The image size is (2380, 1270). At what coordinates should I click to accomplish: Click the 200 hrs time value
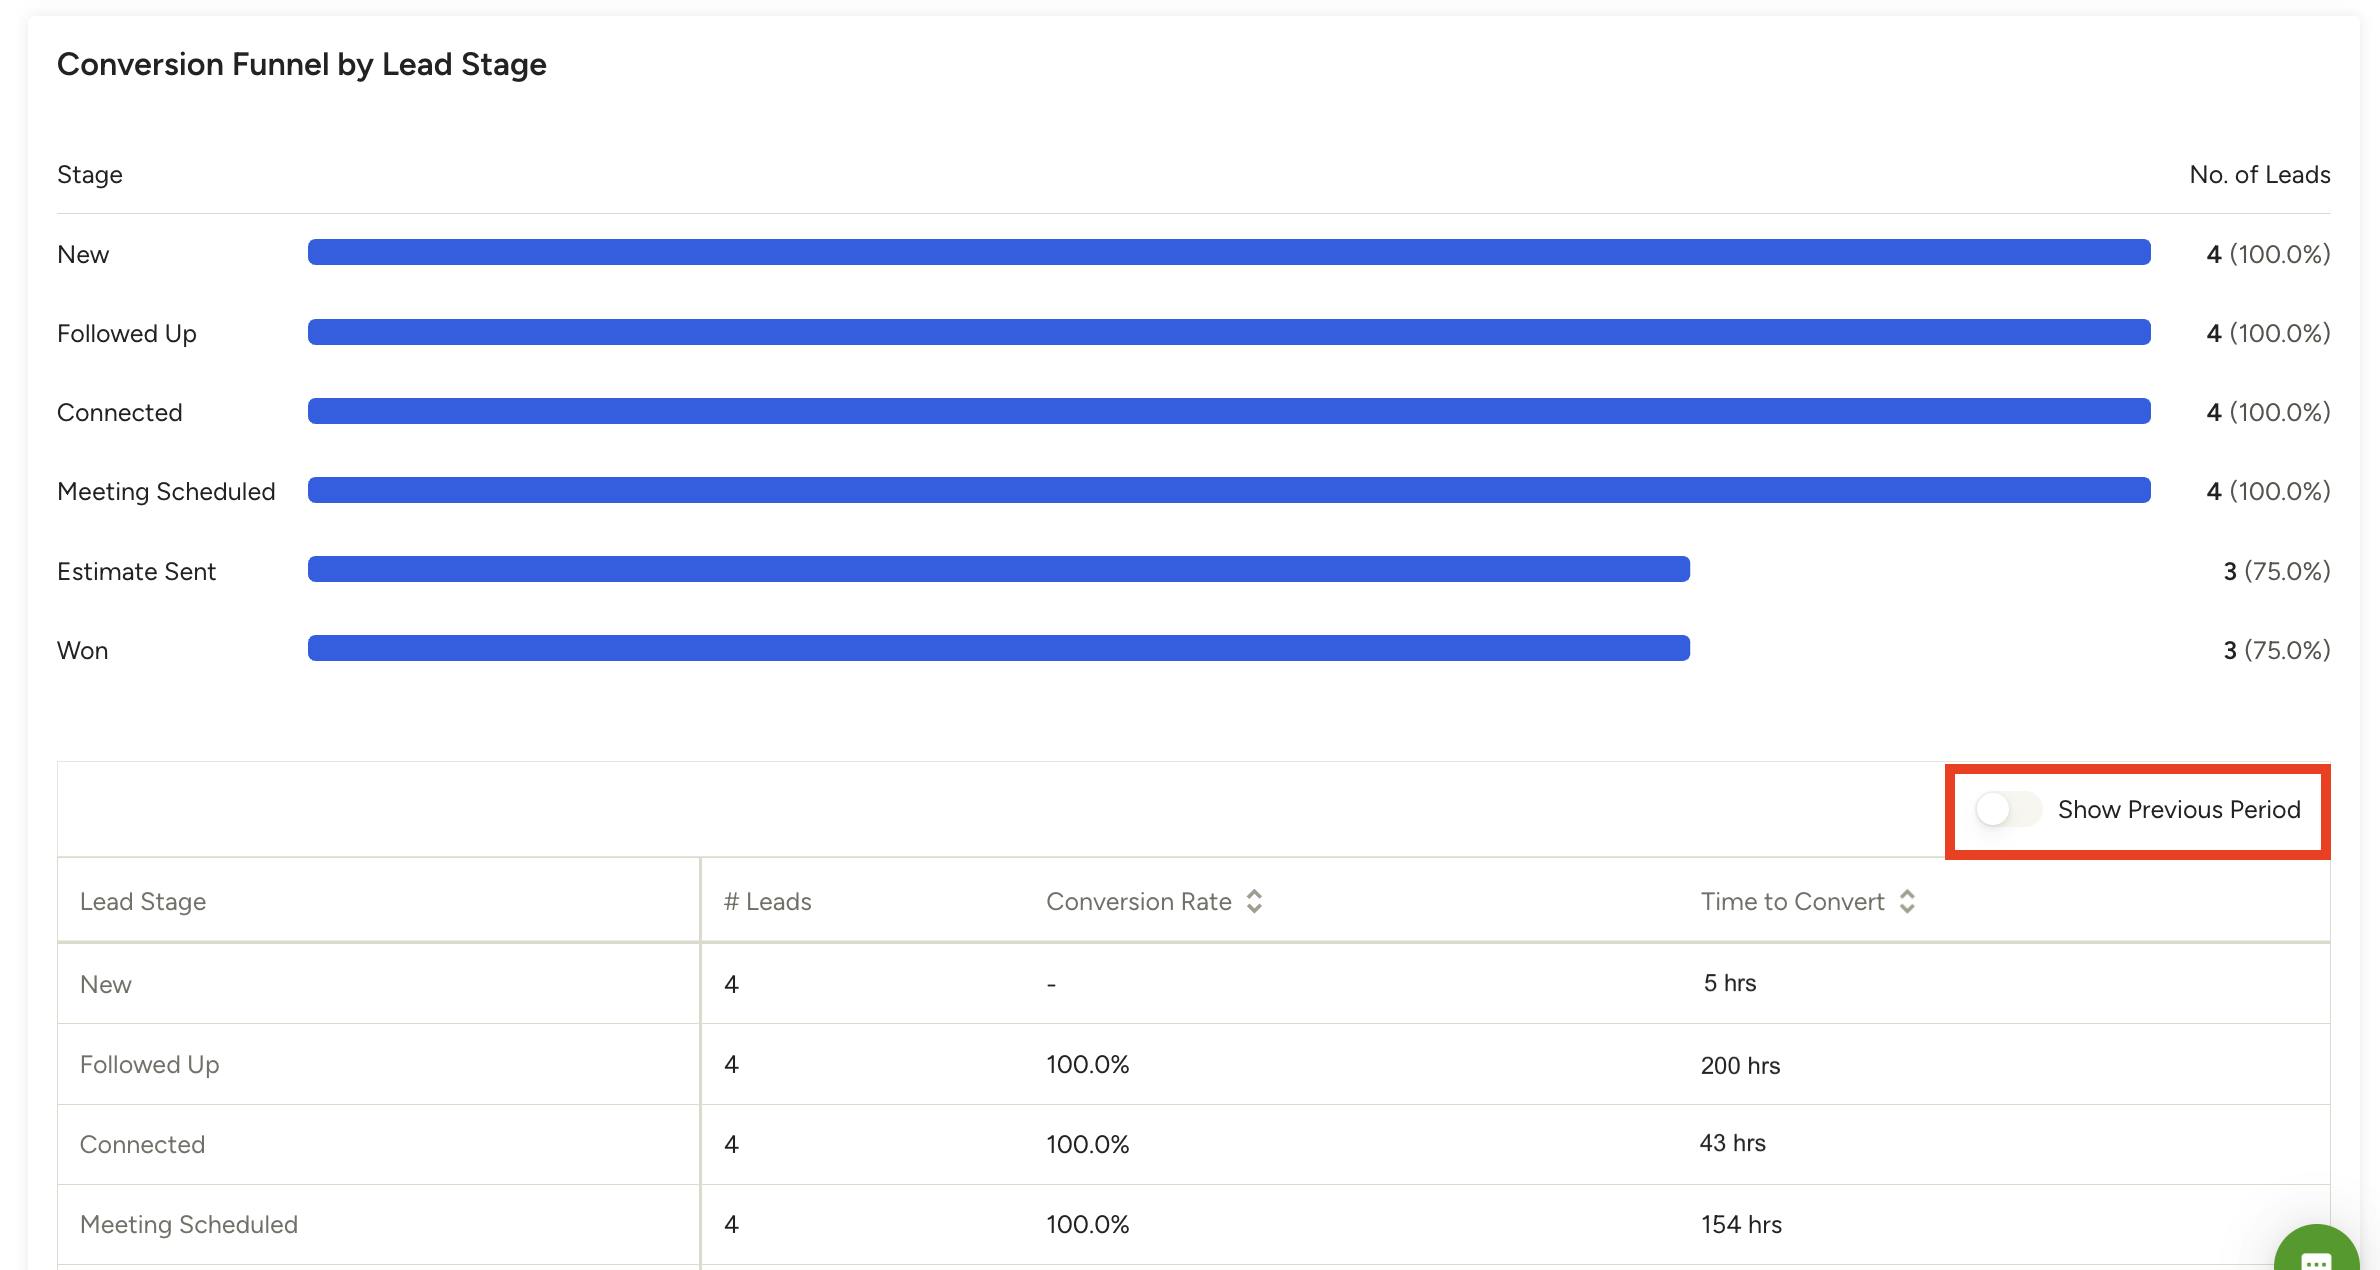[x=1740, y=1065]
